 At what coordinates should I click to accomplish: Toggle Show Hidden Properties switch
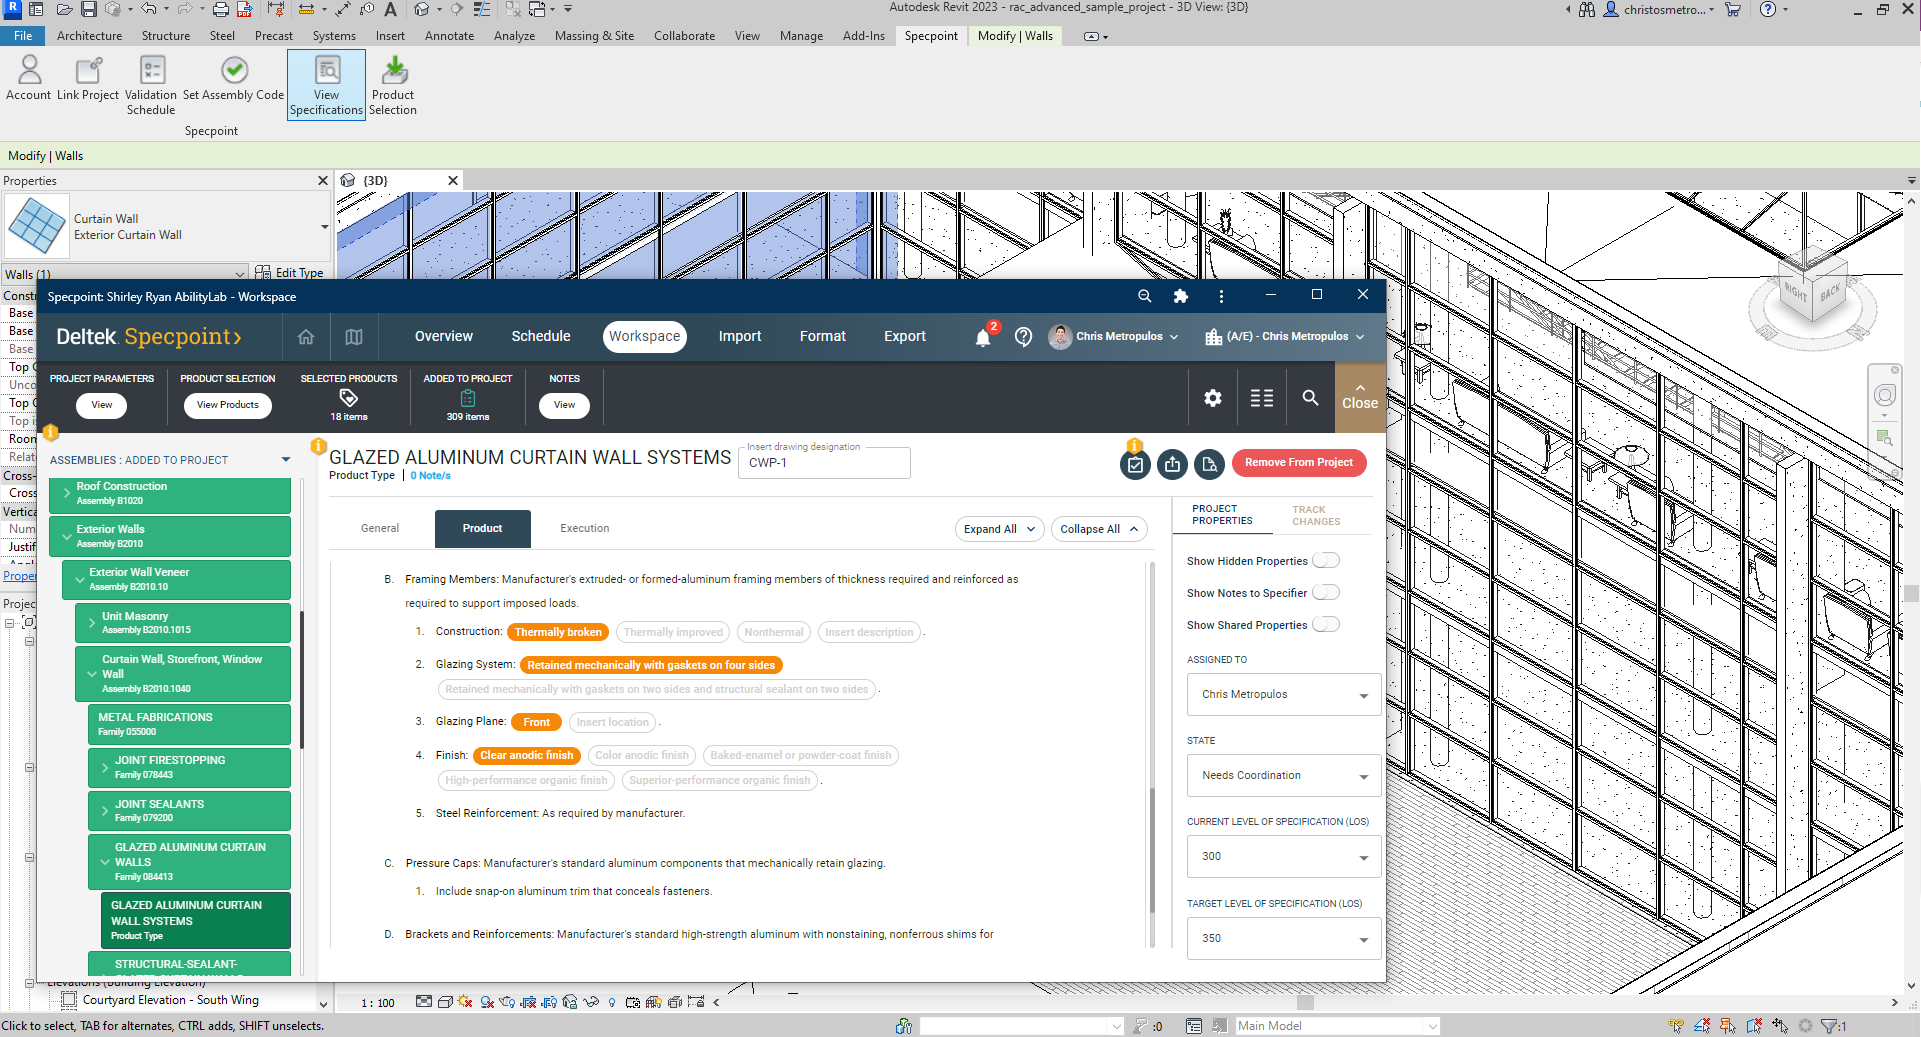(1325, 561)
